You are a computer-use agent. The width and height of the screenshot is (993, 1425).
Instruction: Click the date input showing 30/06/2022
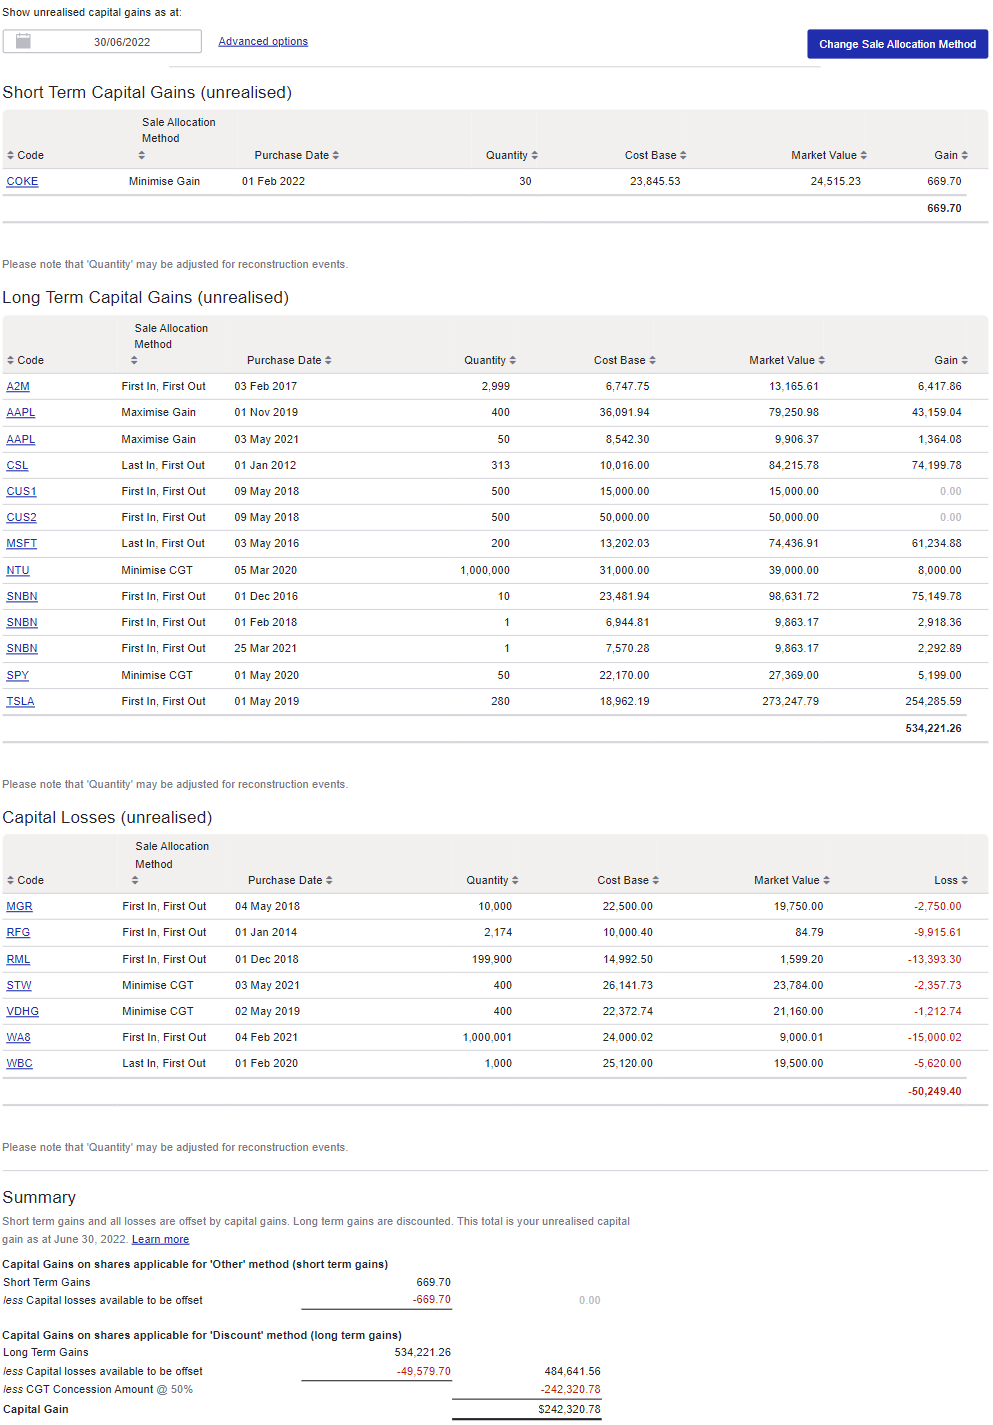[x=120, y=41]
